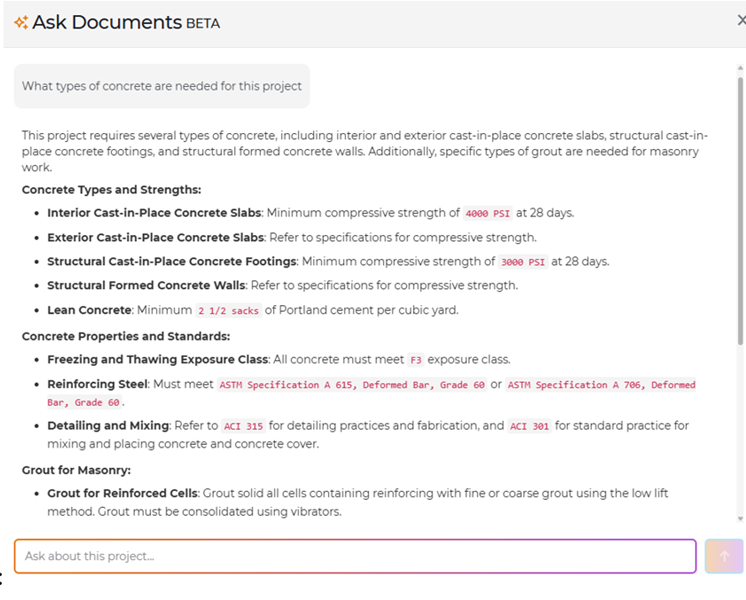Click 'Interior Cast-in-Place Concrete Slabs' bullet label
Image resolution: width=746 pixels, height=600 pixels.
[x=154, y=213]
